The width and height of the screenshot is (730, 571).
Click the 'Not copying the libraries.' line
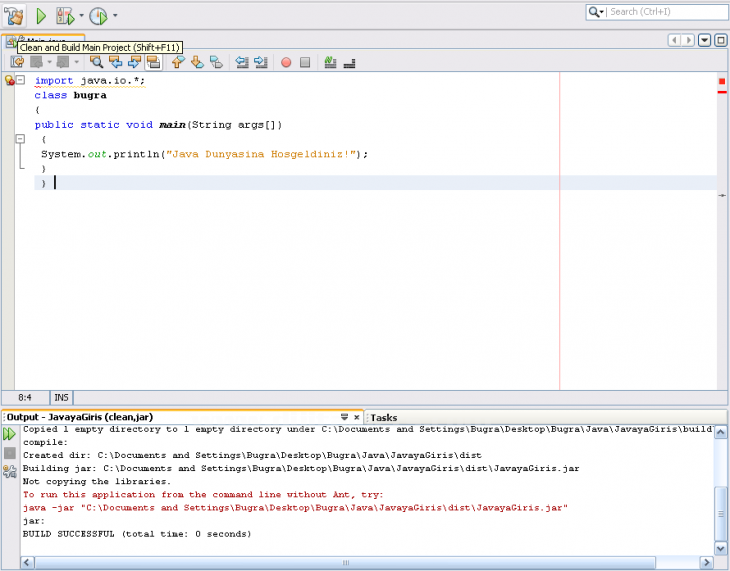(x=97, y=482)
